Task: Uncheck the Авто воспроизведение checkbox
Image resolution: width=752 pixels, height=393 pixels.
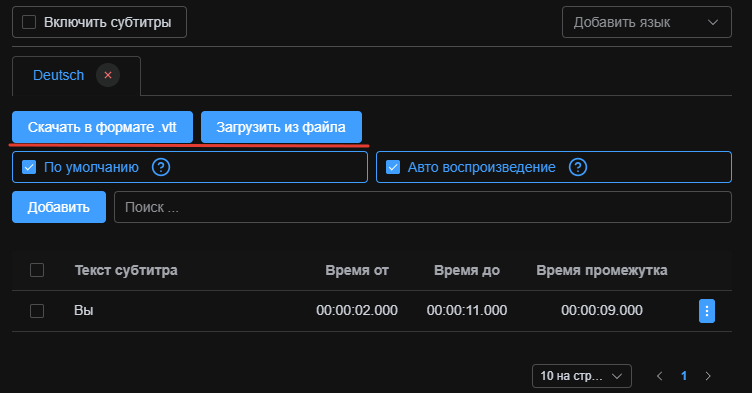Action: (393, 167)
